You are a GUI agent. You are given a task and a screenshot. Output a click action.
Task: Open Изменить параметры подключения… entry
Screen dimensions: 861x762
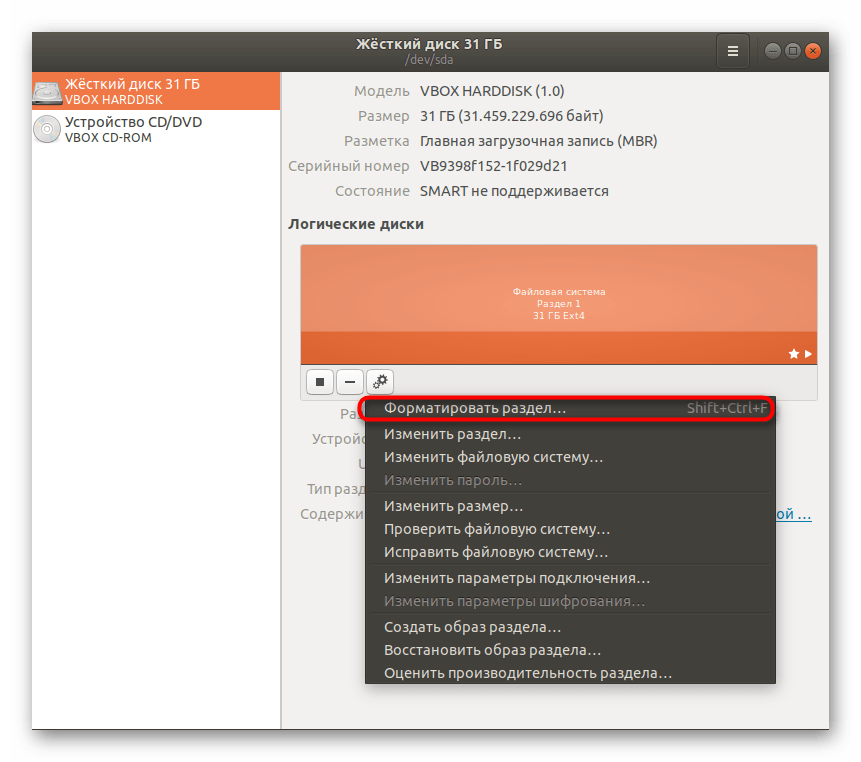pyautogui.click(x=517, y=578)
